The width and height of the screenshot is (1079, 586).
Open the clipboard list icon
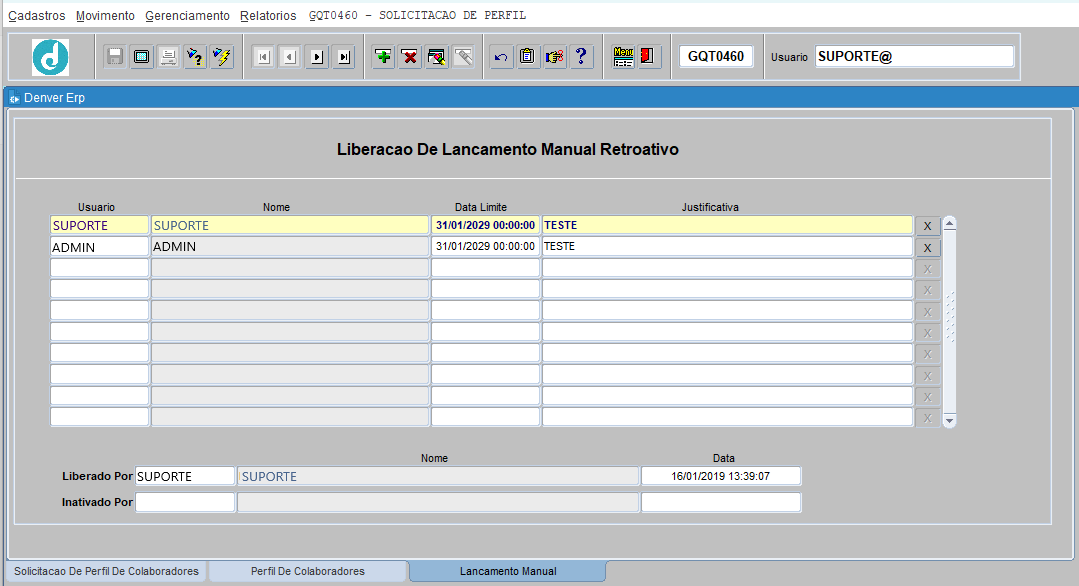[x=528, y=56]
